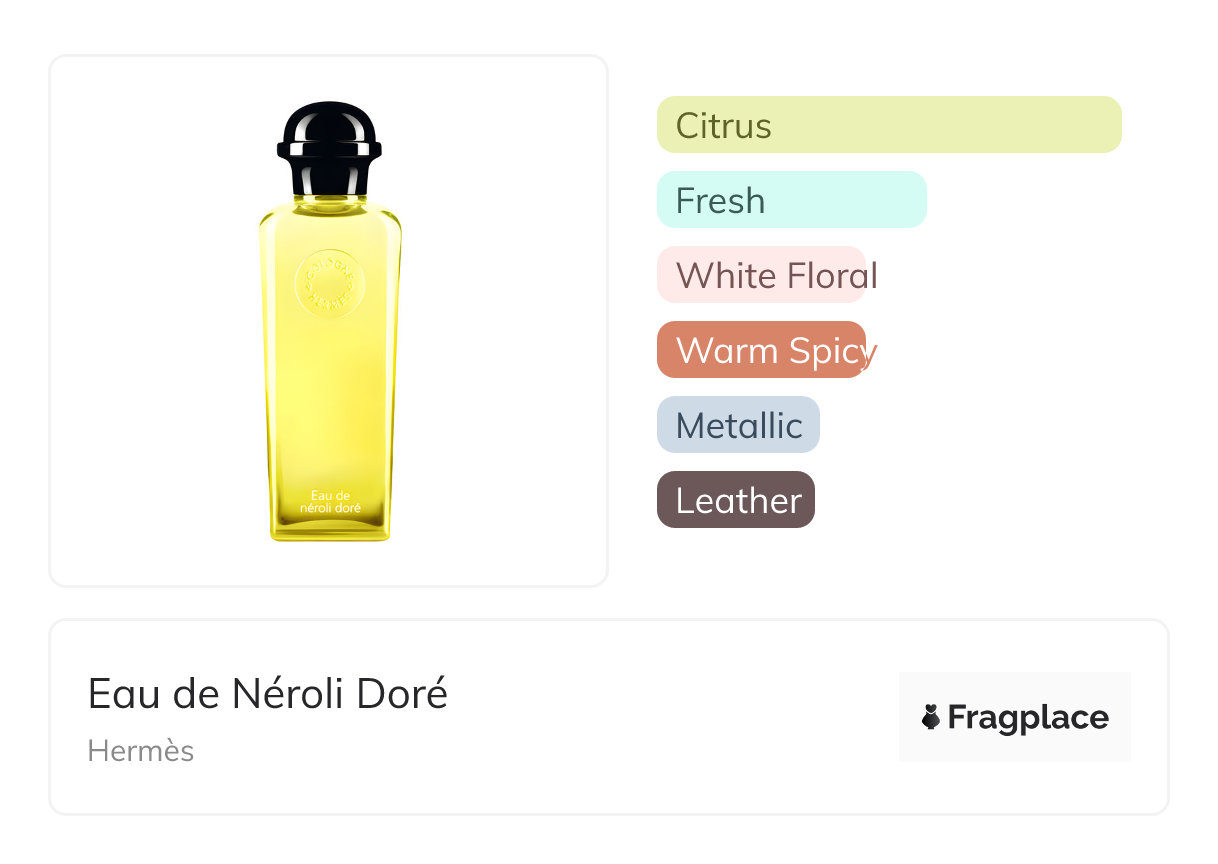This screenshot has height=864, width=1218.
Task: Click the flared rim of the bottle cap
Action: (x=329, y=151)
